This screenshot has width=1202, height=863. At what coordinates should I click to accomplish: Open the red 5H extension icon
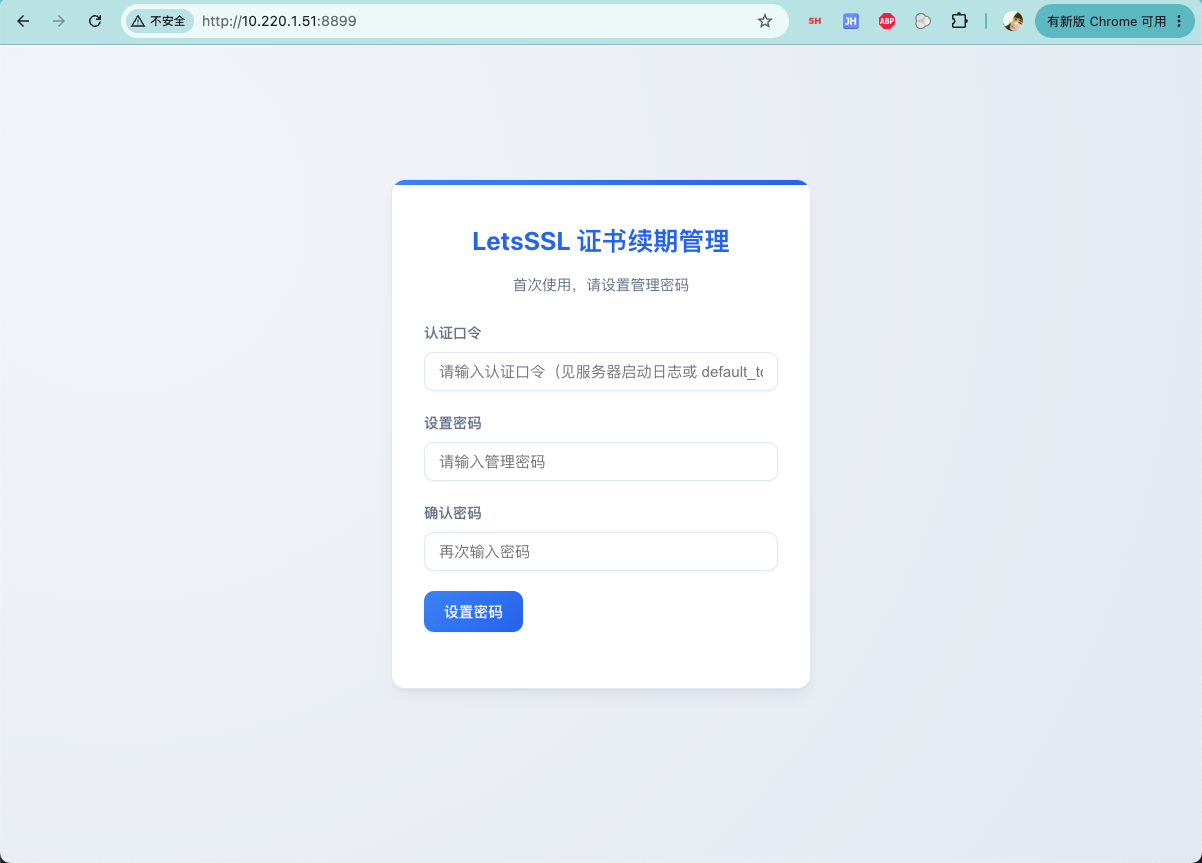coord(815,21)
